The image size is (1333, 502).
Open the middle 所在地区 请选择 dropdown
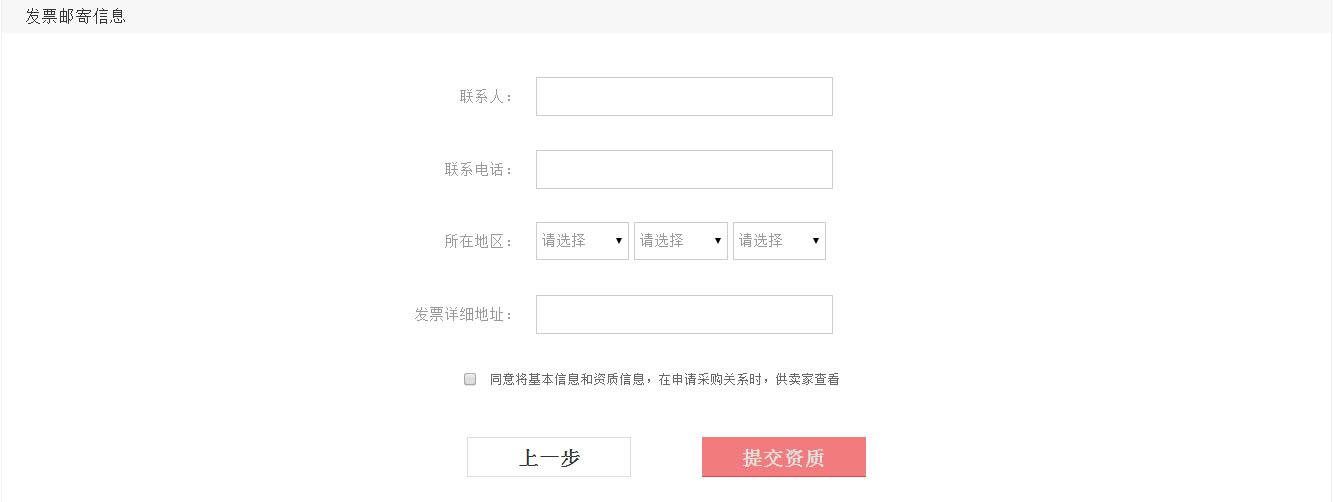click(680, 241)
